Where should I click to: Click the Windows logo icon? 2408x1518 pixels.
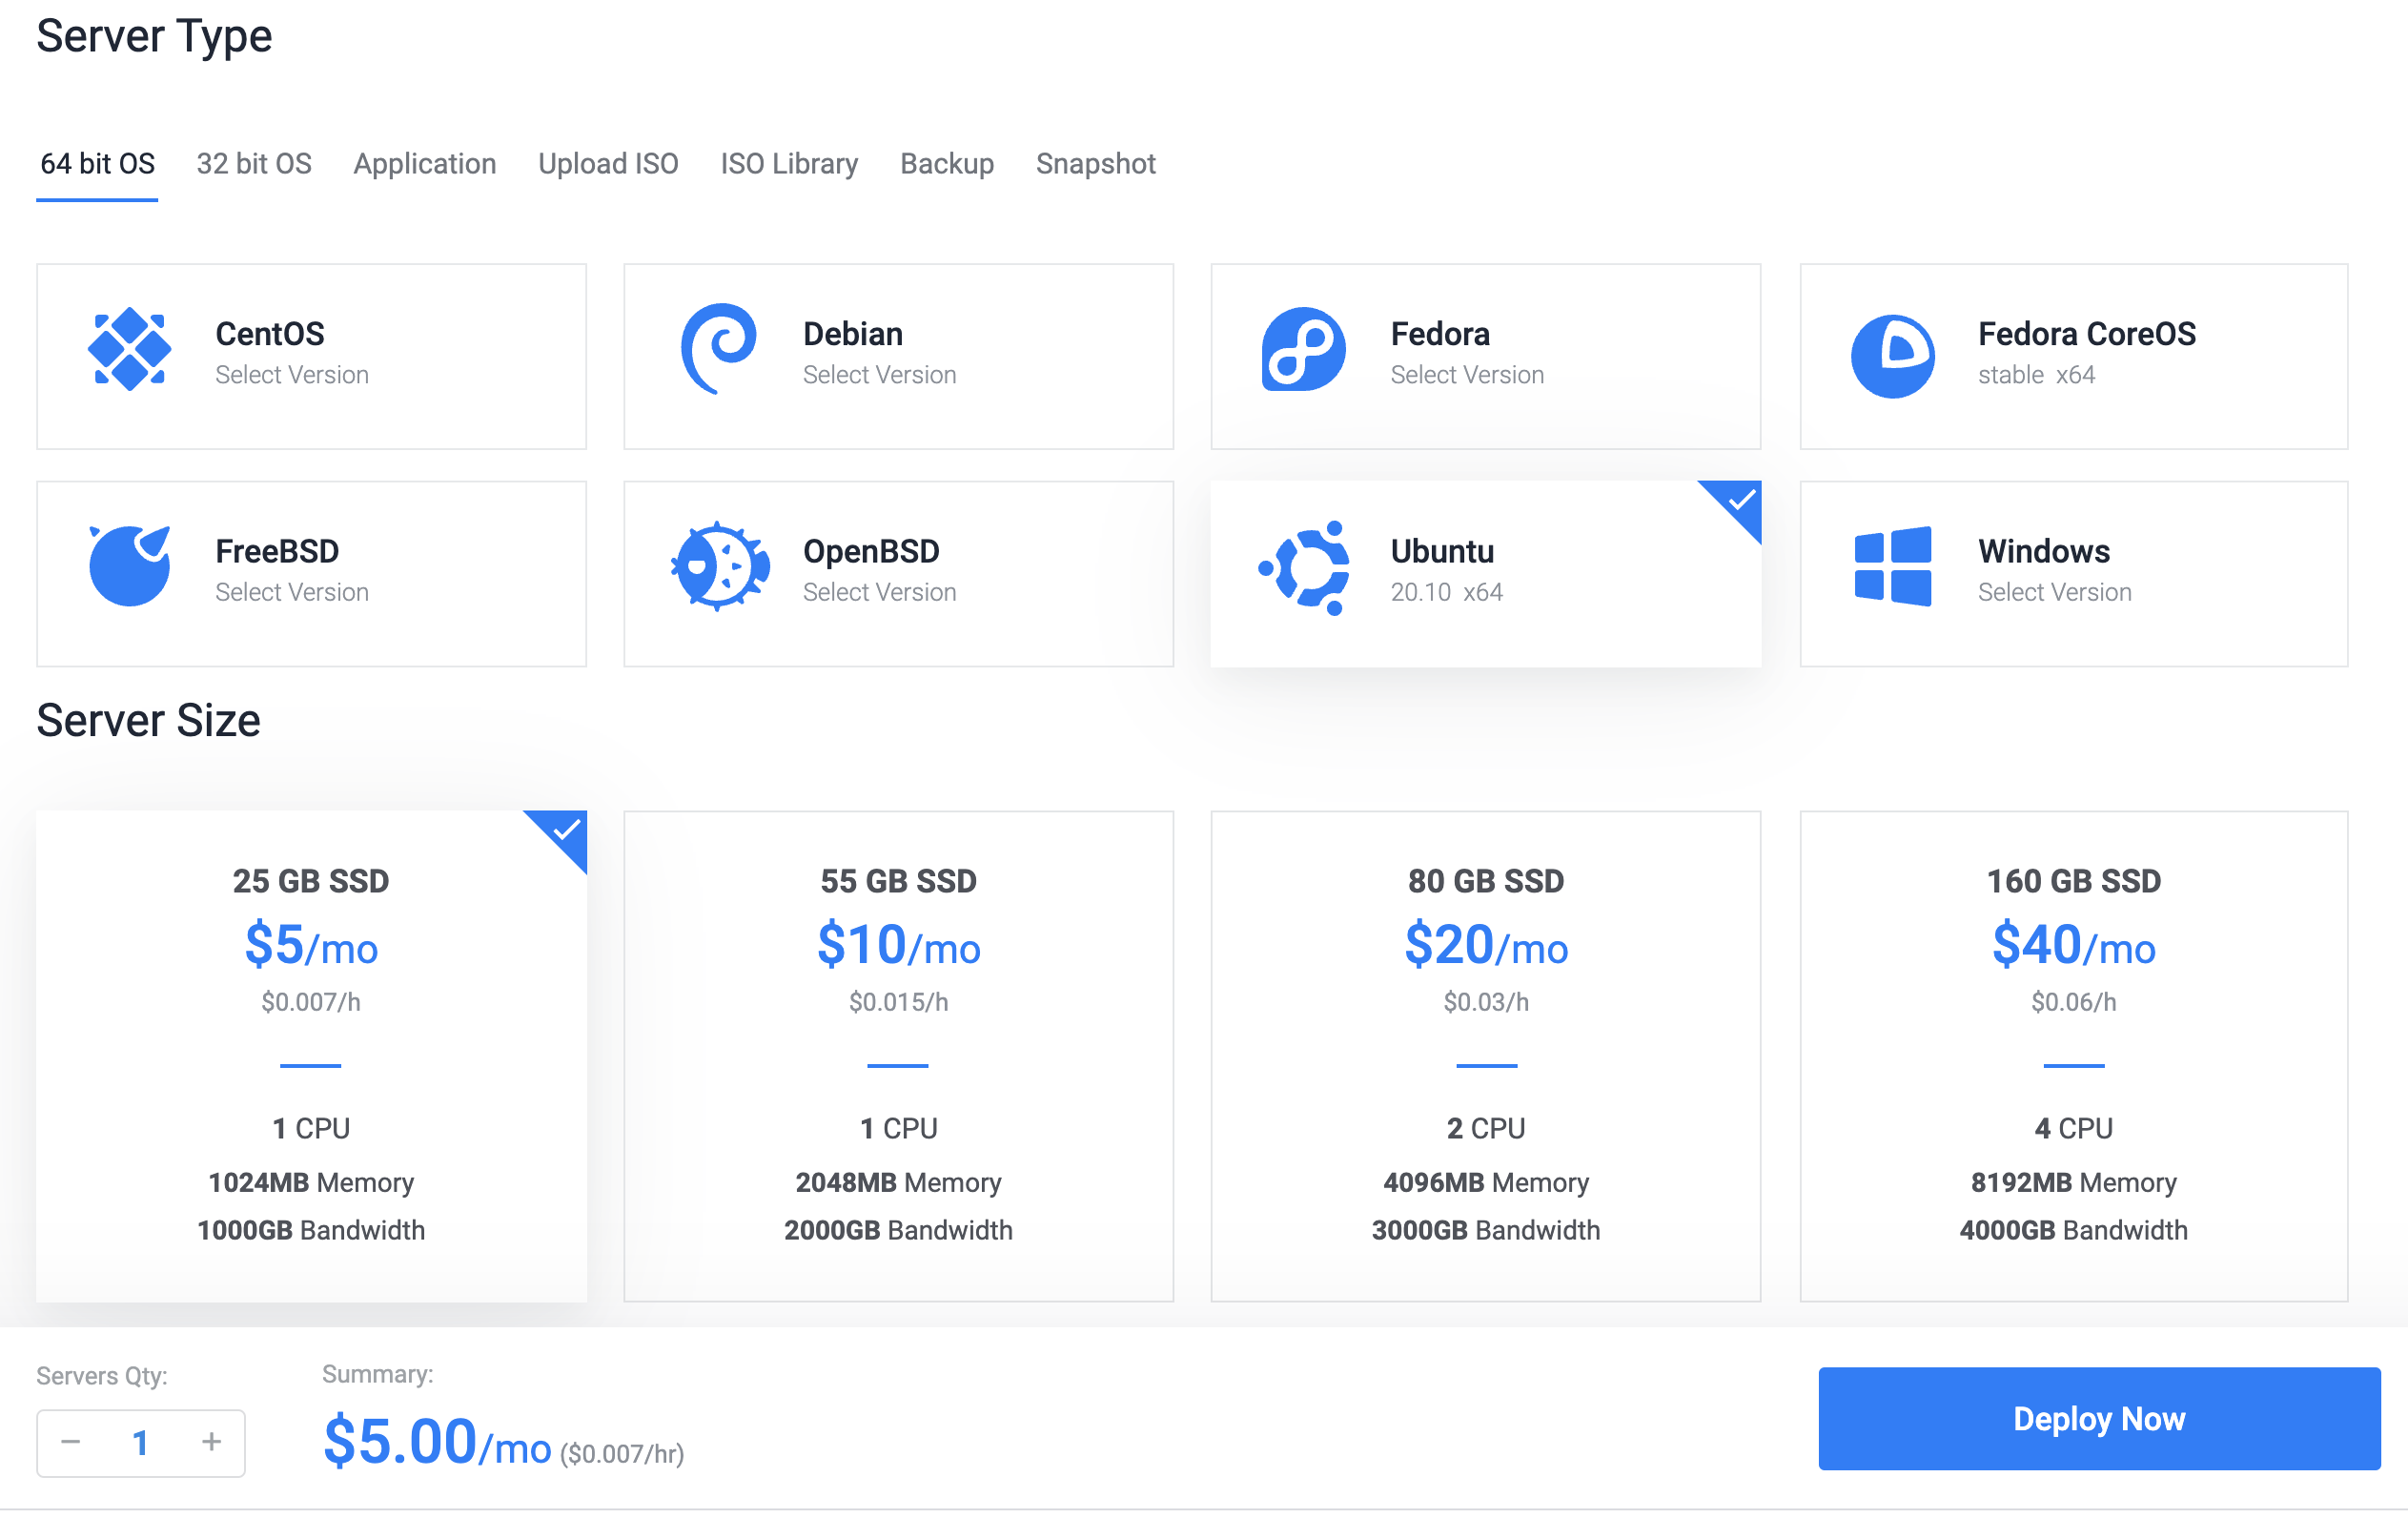(1892, 566)
